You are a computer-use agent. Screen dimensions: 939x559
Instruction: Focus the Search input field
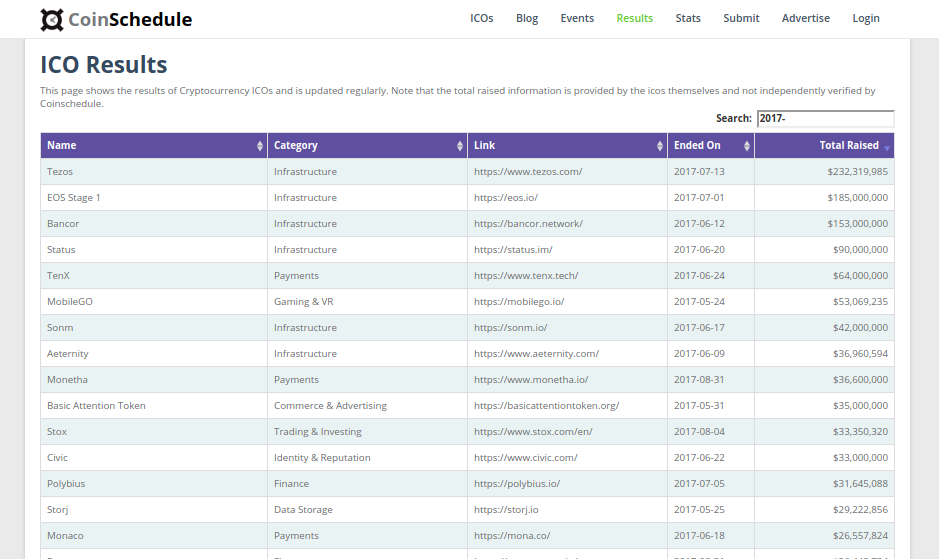point(825,119)
